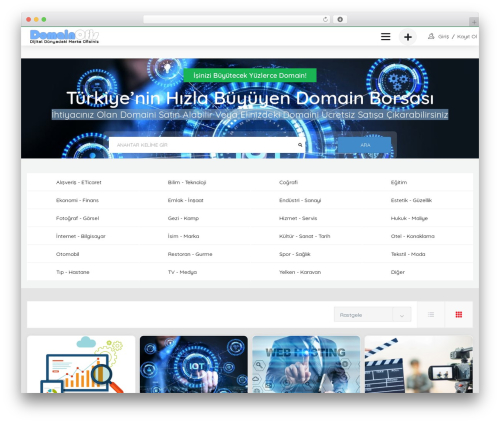This screenshot has width=500, height=423.
Task: Open Spor - Sağlık category
Action: point(295,254)
